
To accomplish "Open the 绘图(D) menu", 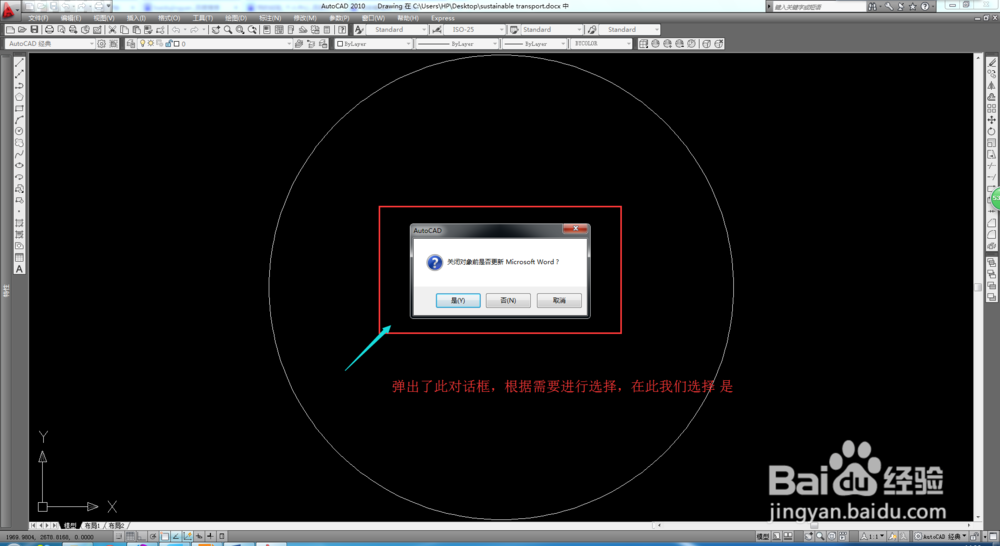I will click(236, 18).
